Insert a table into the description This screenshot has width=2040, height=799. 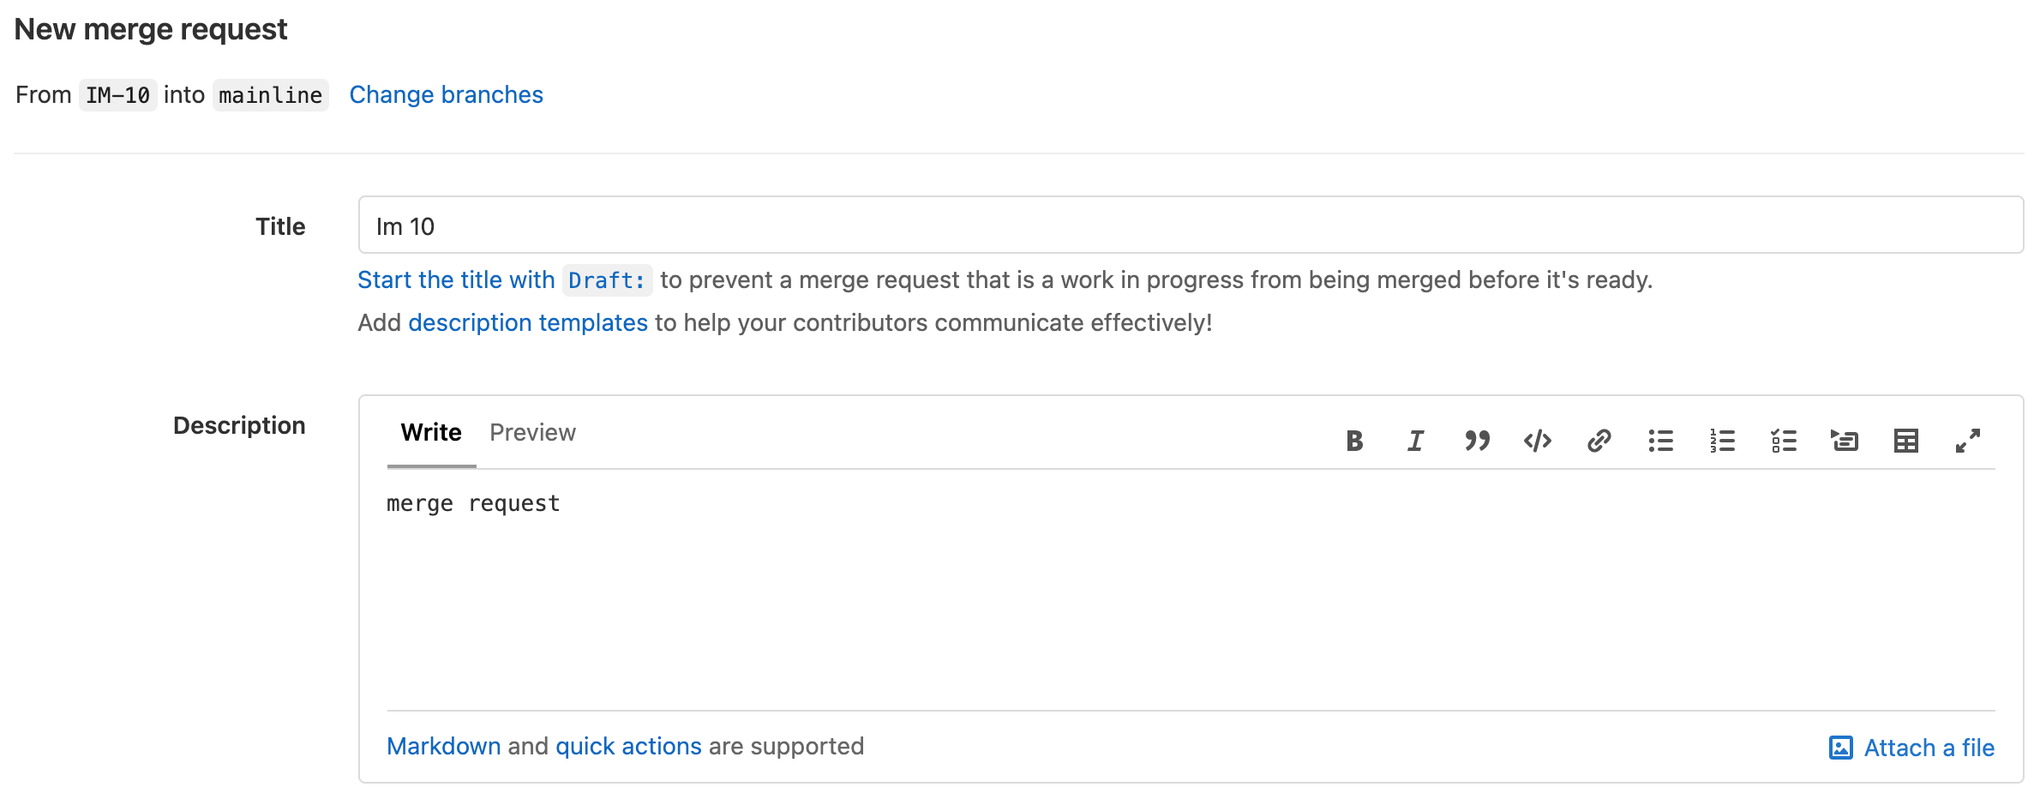[1906, 440]
